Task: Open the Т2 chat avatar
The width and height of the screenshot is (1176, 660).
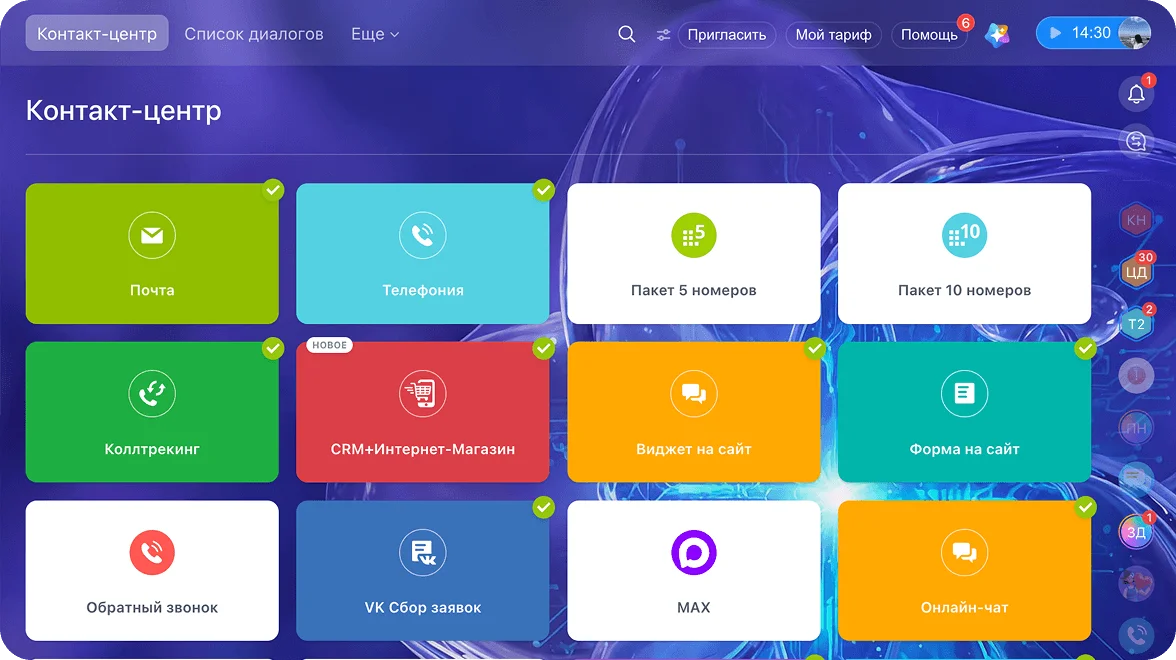Action: click(1136, 324)
